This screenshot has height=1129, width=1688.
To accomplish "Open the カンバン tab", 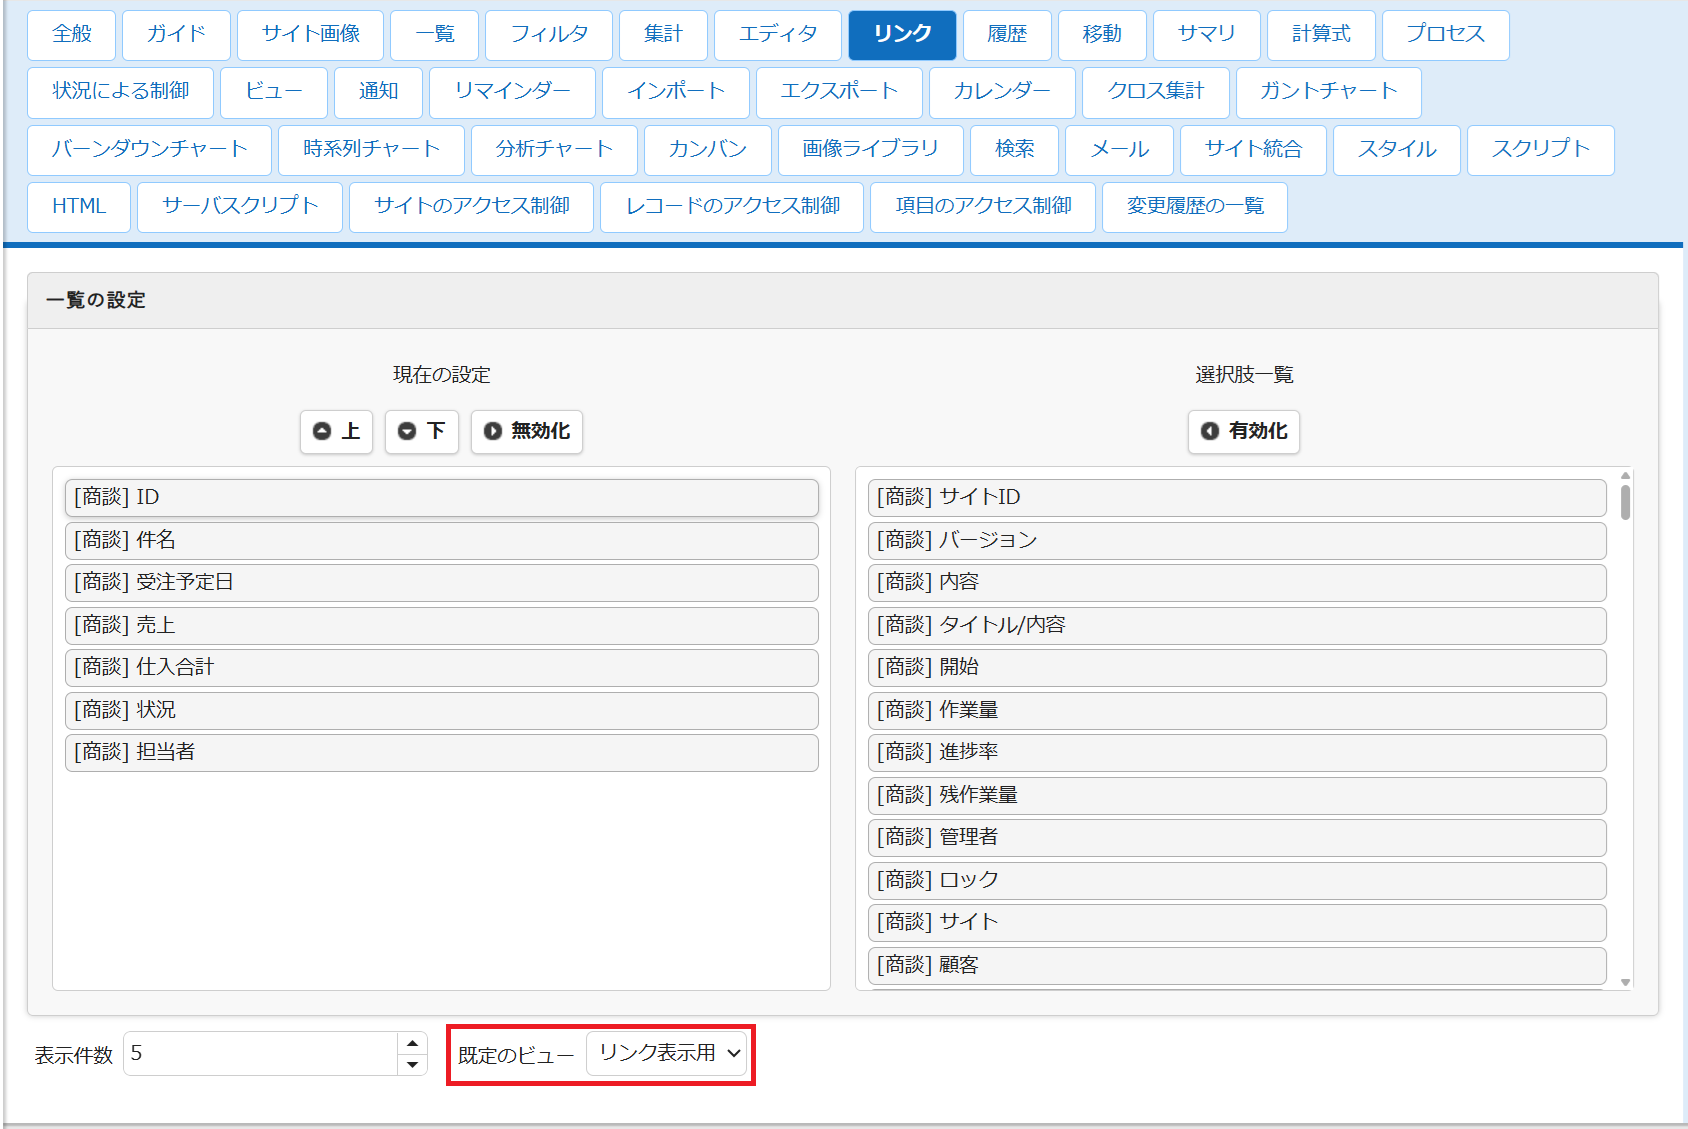I will point(708,150).
